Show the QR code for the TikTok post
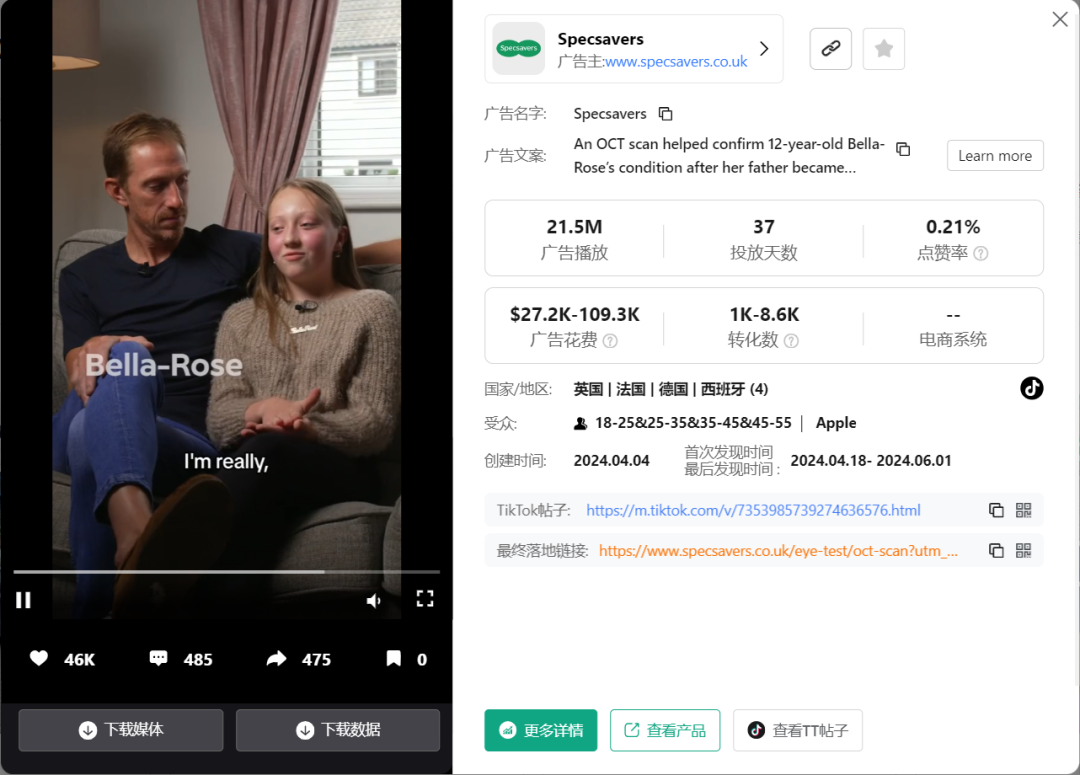 click(1024, 510)
